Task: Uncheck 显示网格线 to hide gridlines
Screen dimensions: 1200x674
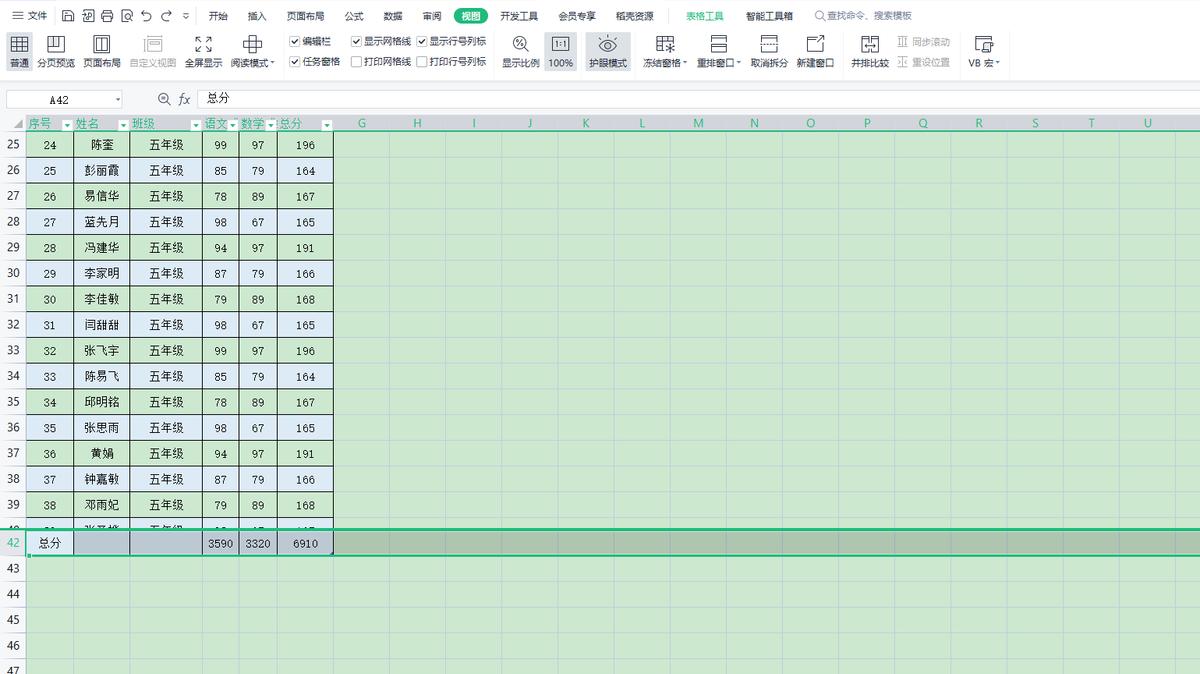Action: [x=357, y=41]
